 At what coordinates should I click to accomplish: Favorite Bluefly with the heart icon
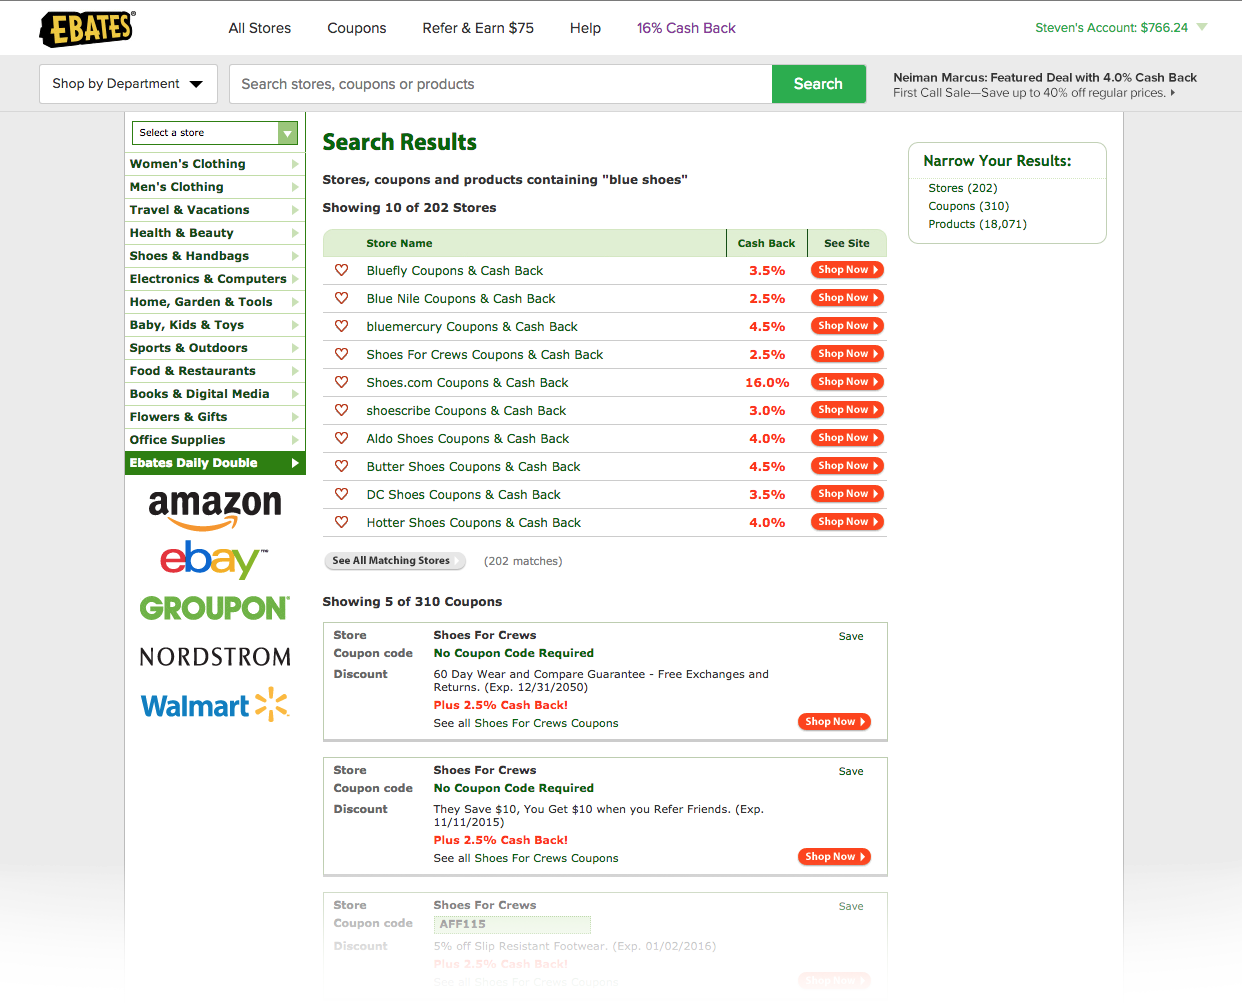tap(341, 270)
